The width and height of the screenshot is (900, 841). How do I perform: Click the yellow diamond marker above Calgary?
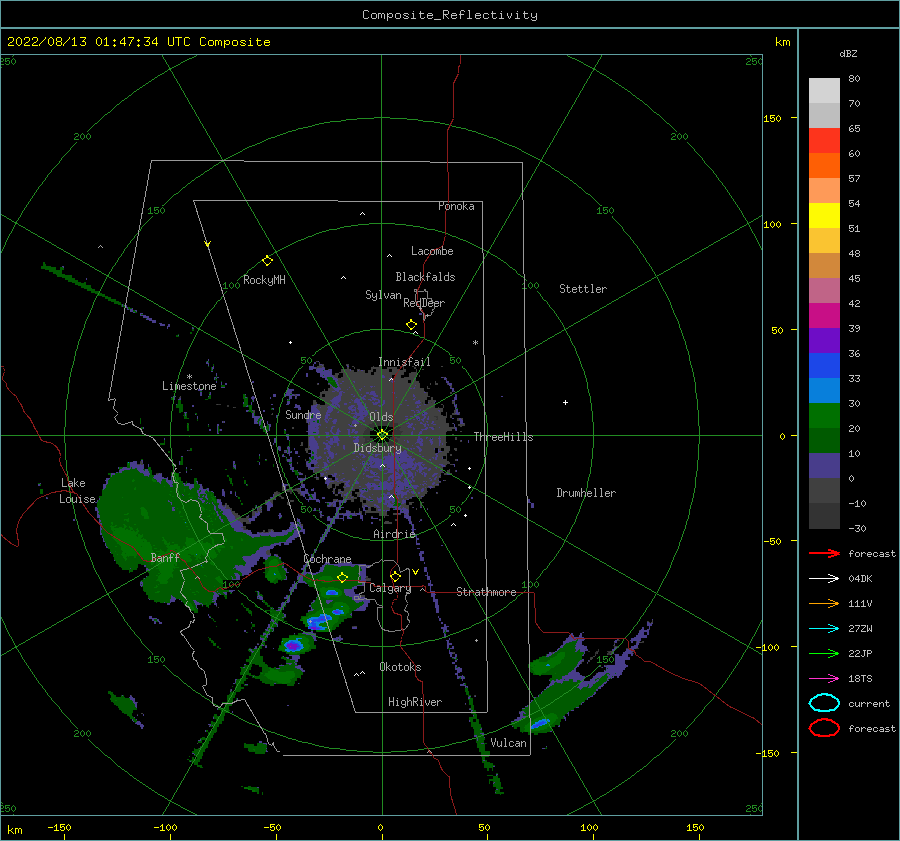click(395, 576)
